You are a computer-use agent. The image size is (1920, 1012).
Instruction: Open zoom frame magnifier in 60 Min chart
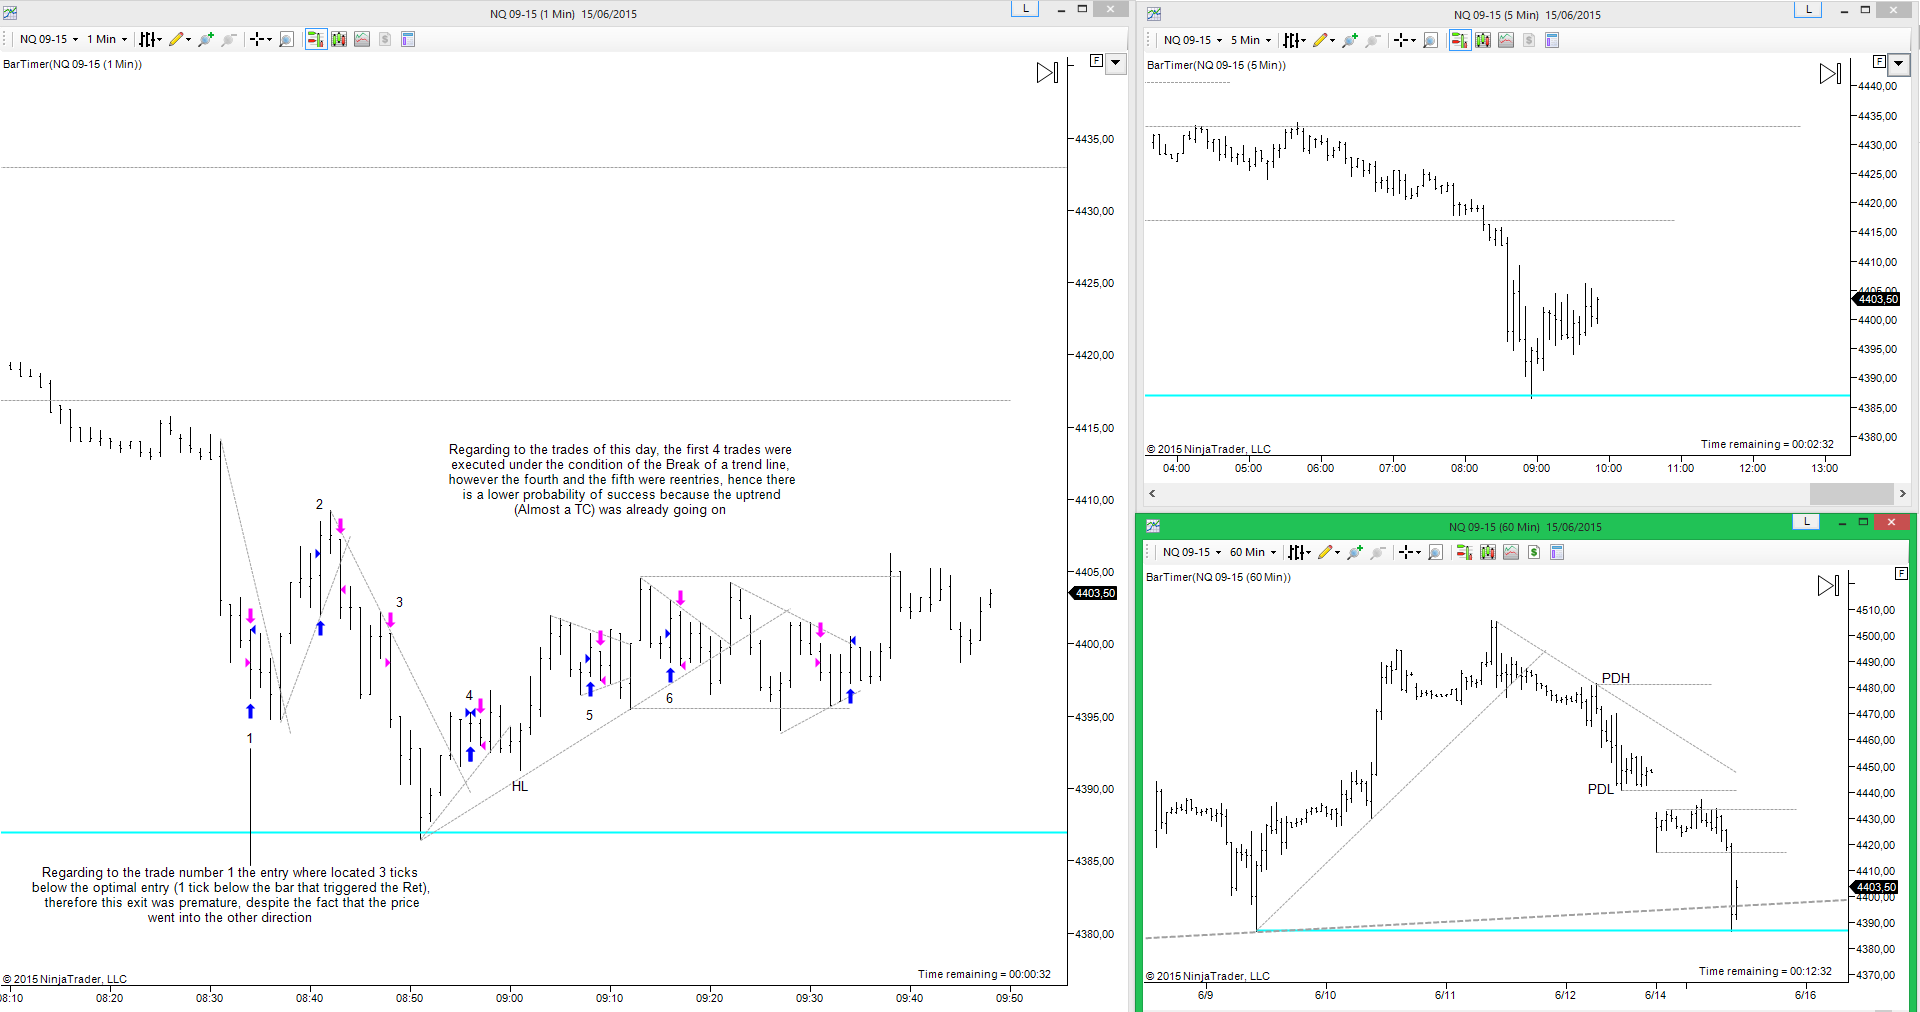(1435, 552)
